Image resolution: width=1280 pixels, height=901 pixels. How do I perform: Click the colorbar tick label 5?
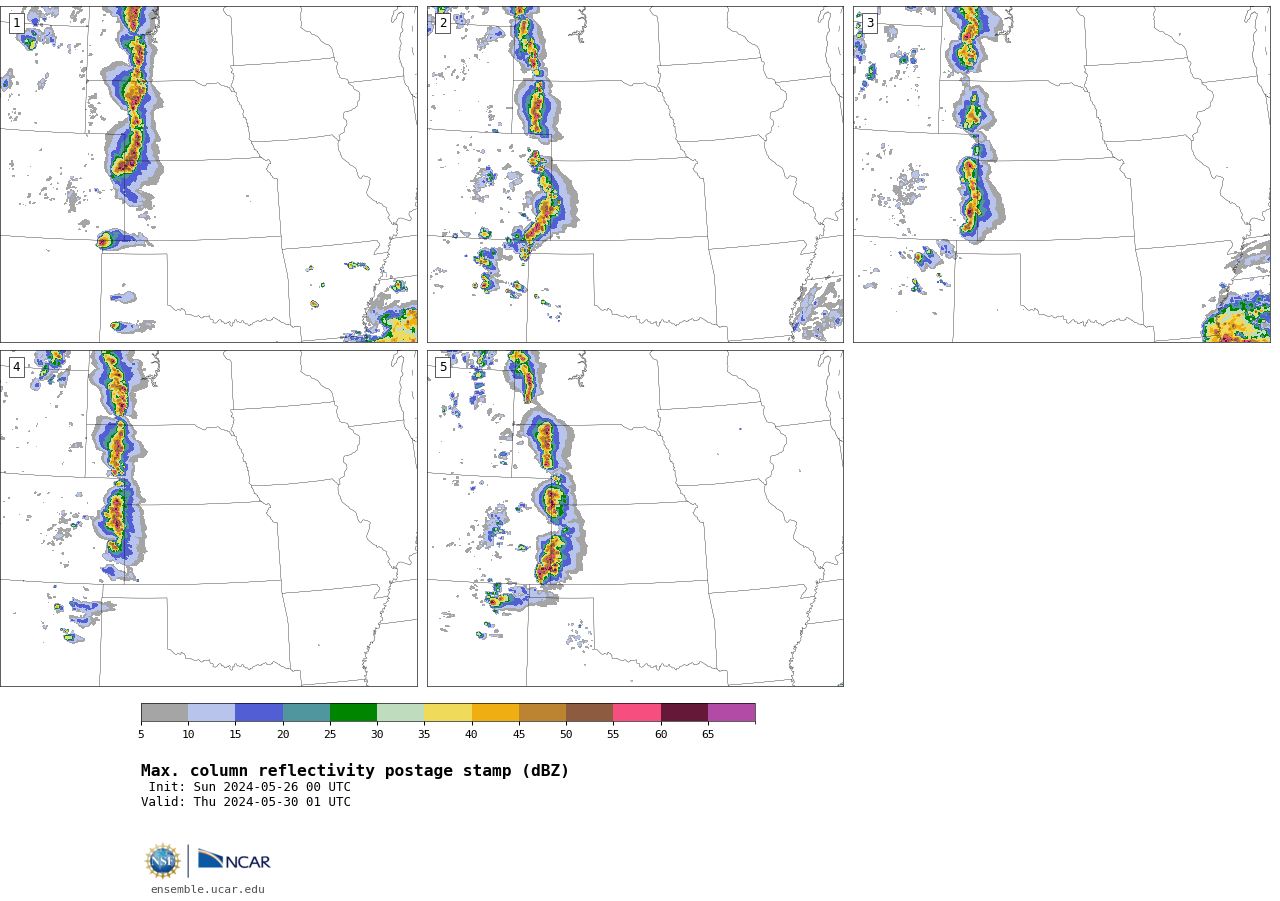click(141, 735)
